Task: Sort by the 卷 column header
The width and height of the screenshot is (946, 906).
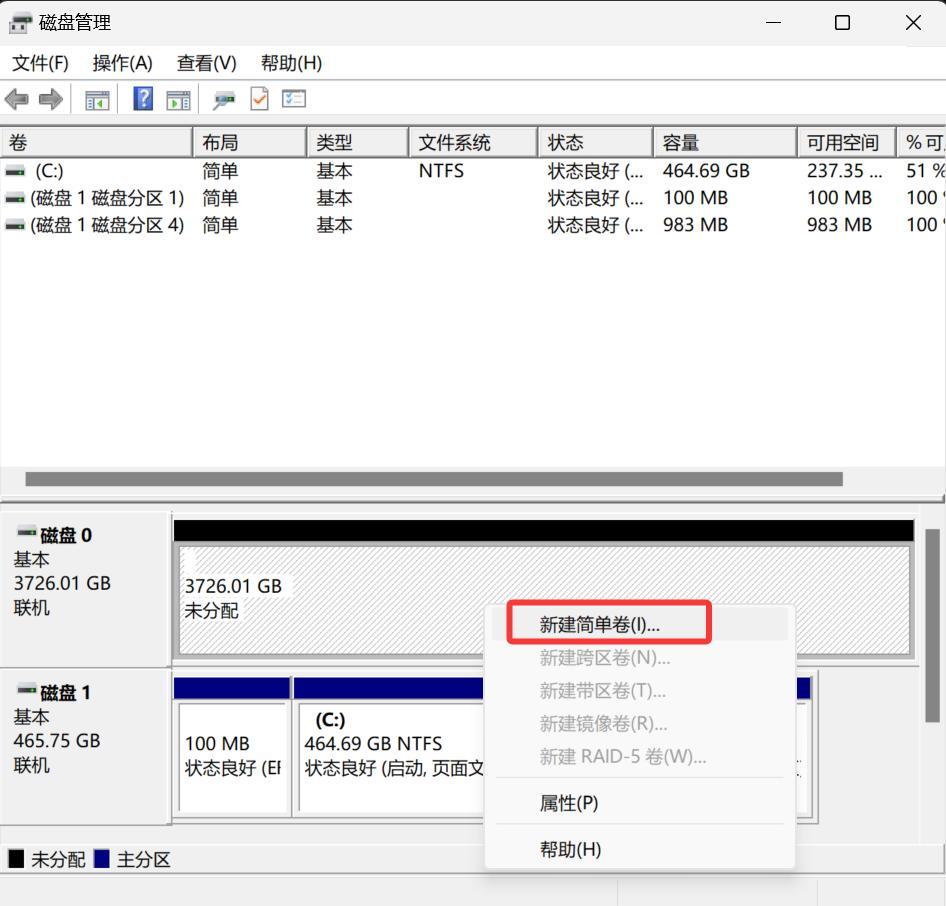Action: point(97,143)
